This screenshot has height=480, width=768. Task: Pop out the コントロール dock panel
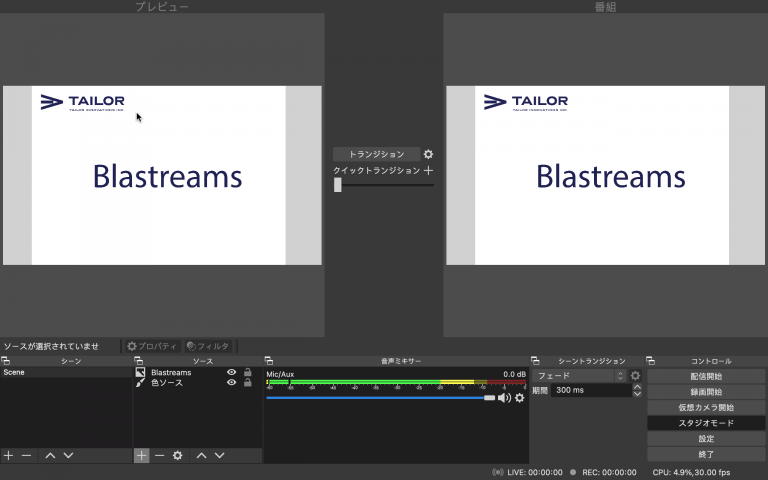(650, 361)
